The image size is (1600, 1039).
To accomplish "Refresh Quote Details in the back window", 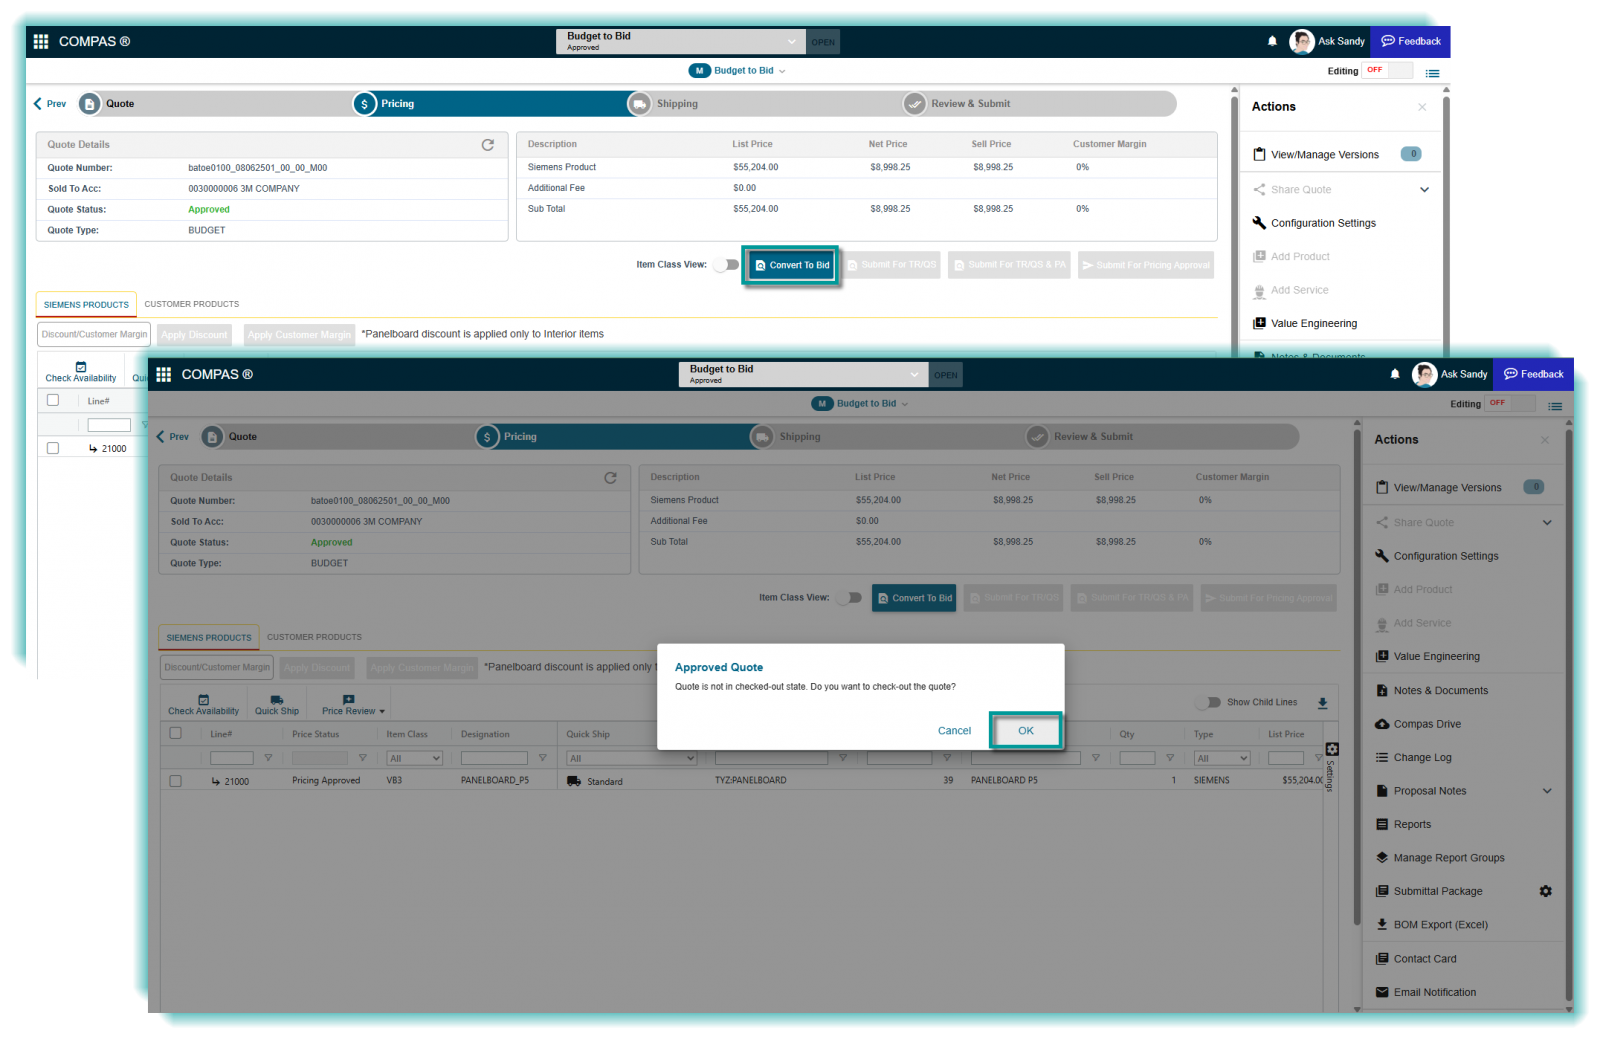I will click(488, 144).
